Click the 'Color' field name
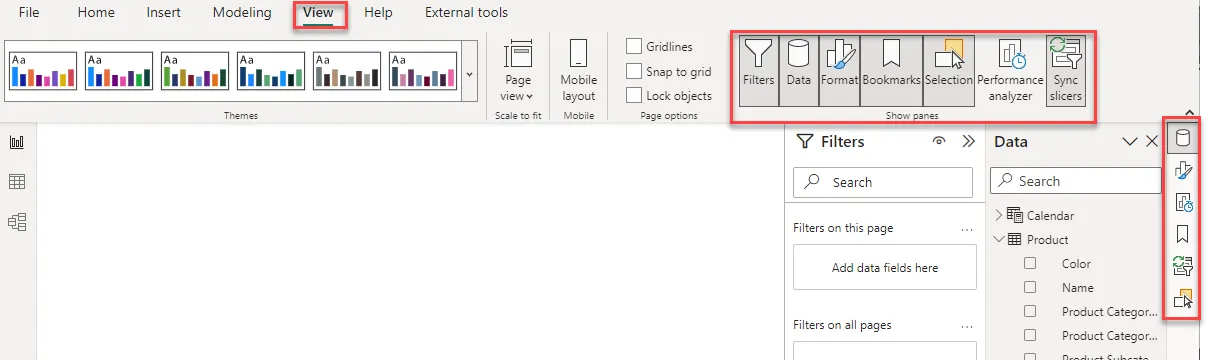The width and height of the screenshot is (1212, 360). click(1076, 264)
